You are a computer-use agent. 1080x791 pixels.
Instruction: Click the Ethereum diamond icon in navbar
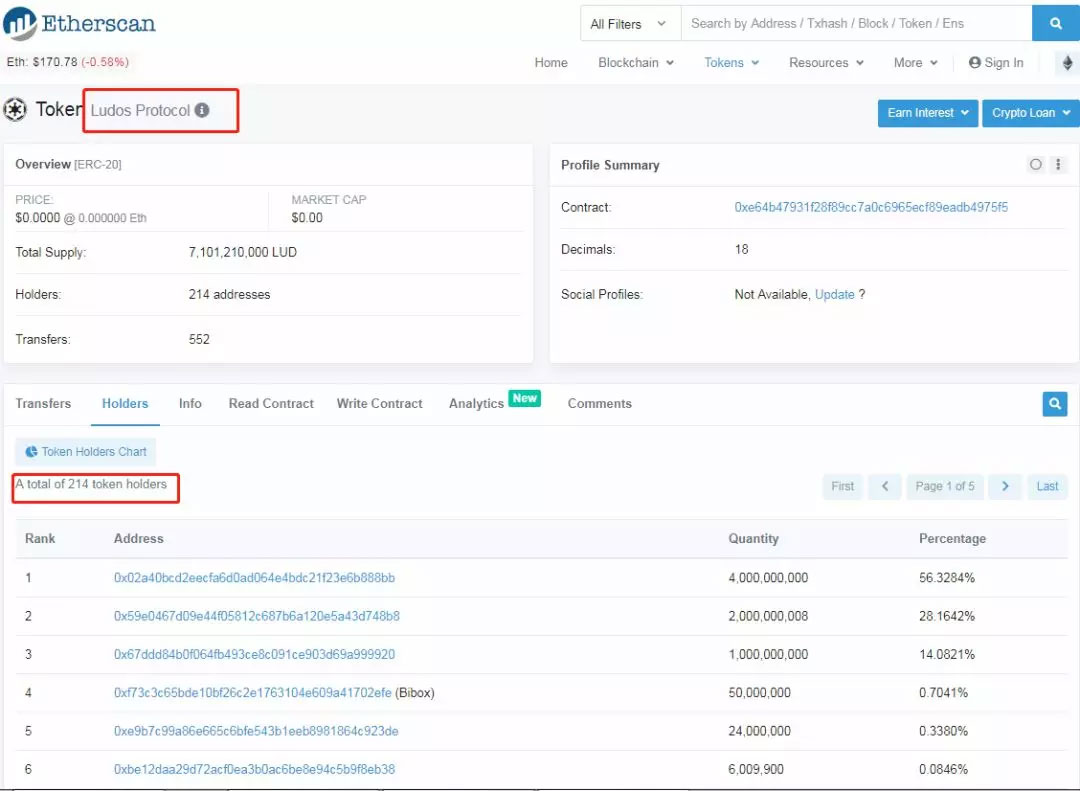coord(1068,63)
